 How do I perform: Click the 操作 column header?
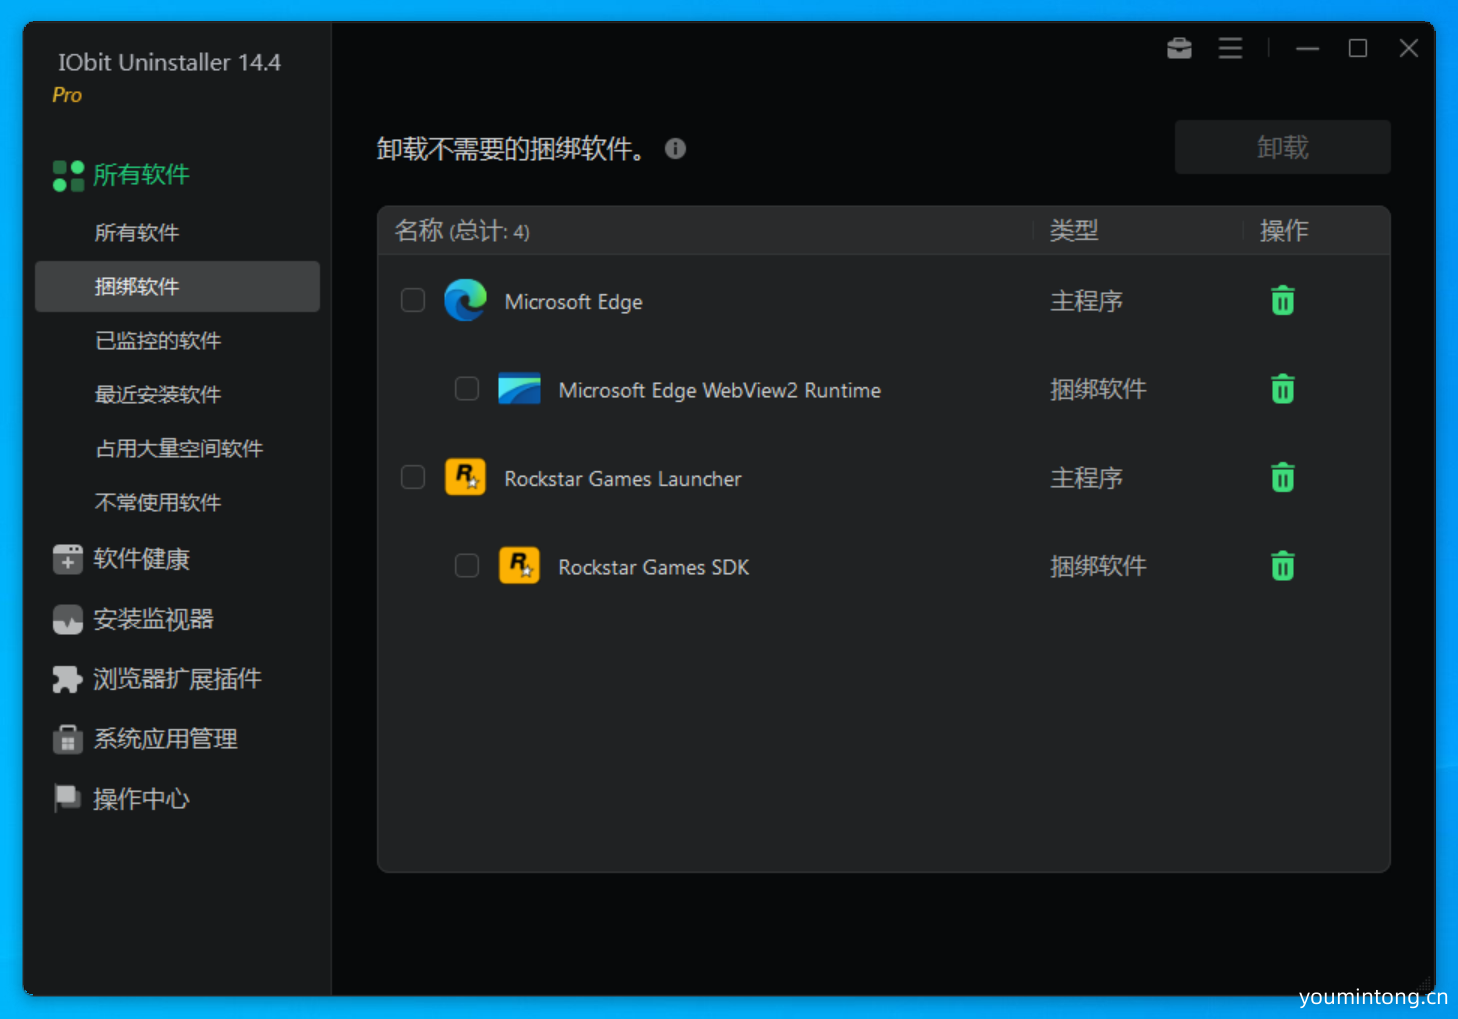tap(1284, 231)
